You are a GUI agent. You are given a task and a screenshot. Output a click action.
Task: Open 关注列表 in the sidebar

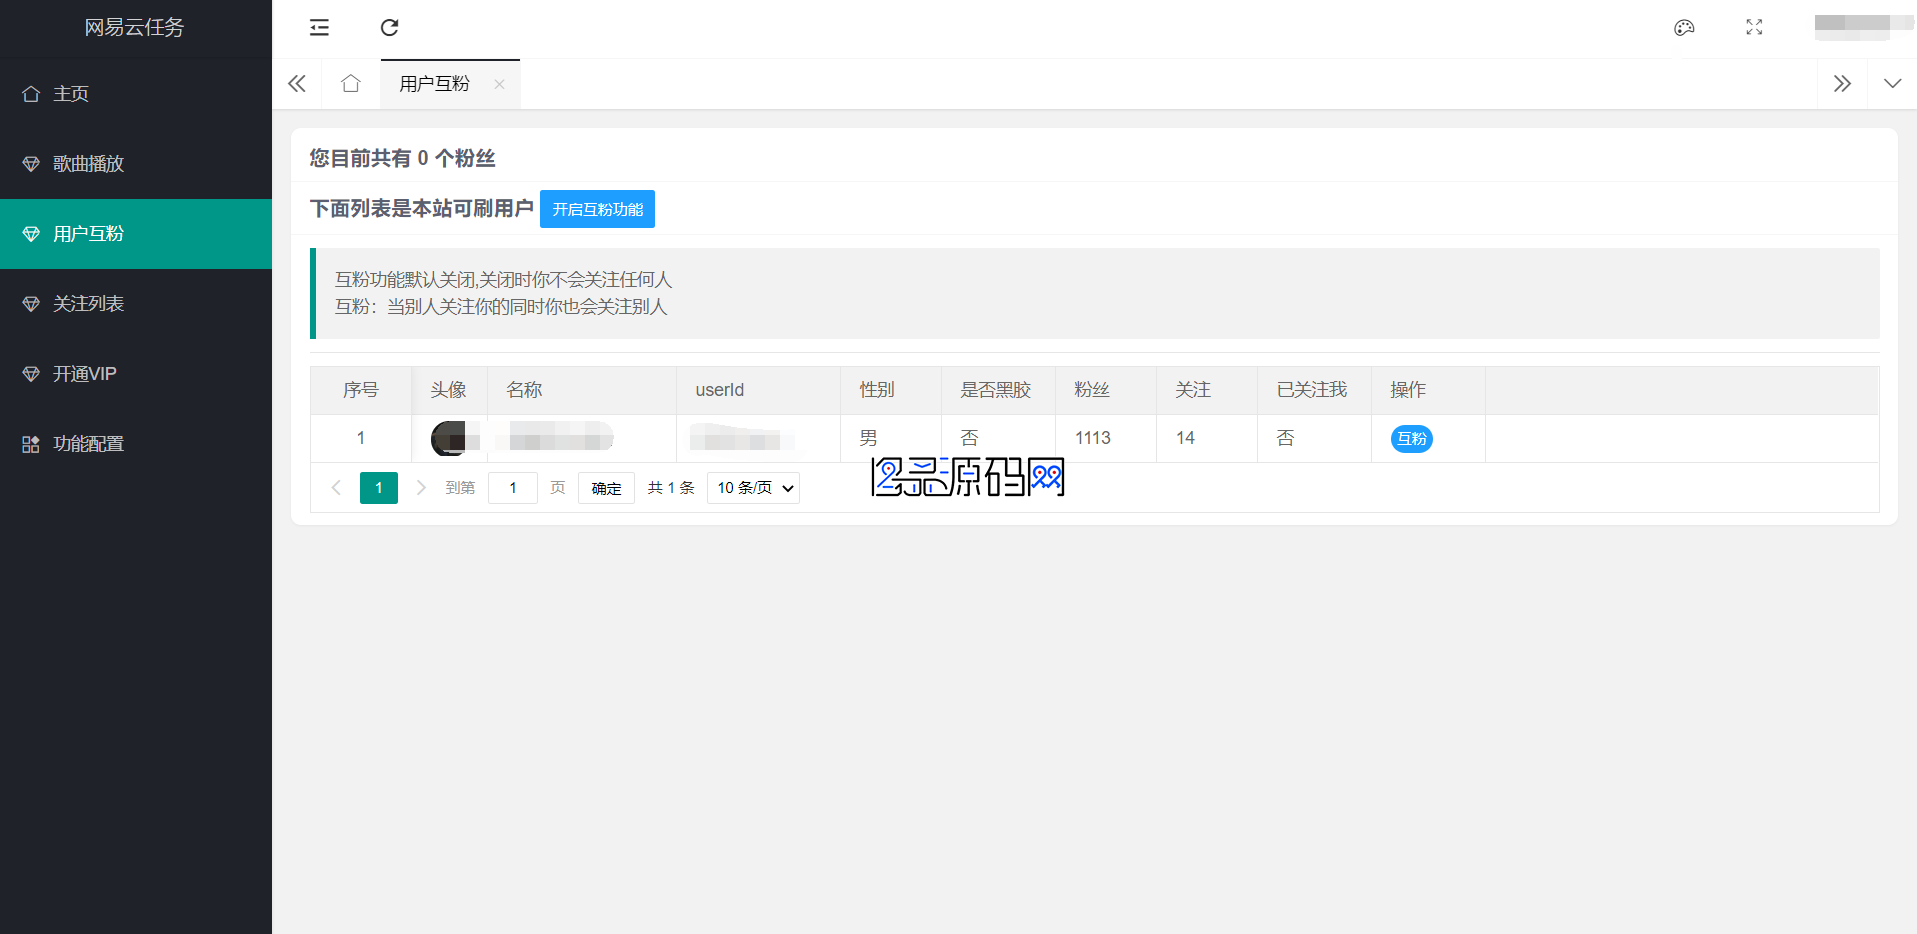136,304
